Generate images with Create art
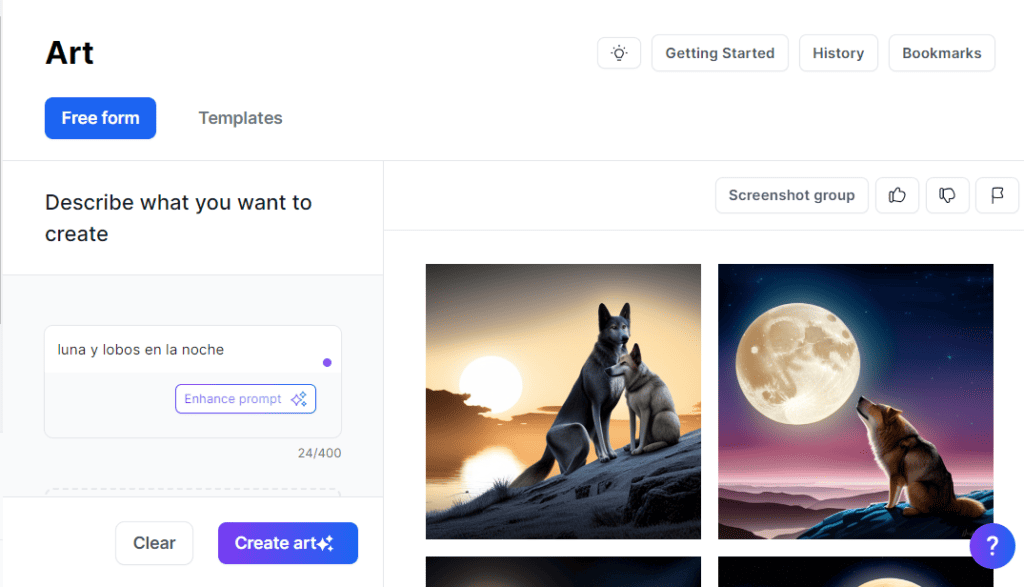The image size is (1024, 587). [x=287, y=543]
